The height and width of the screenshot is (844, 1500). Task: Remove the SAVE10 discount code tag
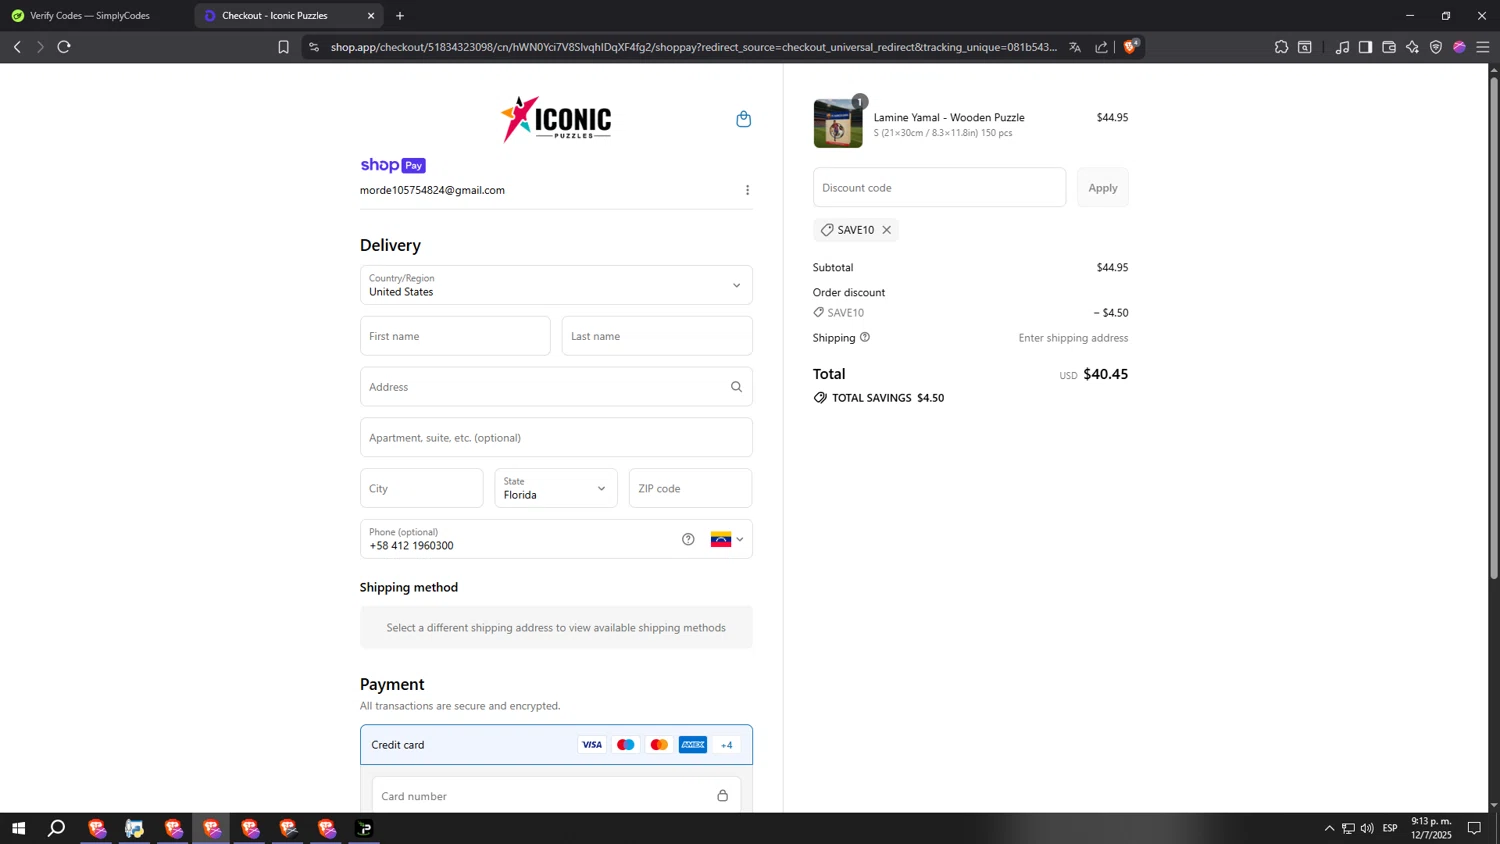(x=886, y=230)
